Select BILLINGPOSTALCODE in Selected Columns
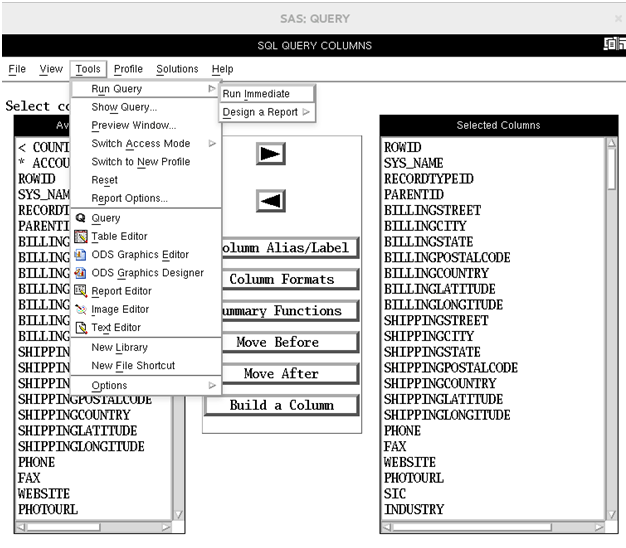Screen dimensions: 626x548 point(447,257)
